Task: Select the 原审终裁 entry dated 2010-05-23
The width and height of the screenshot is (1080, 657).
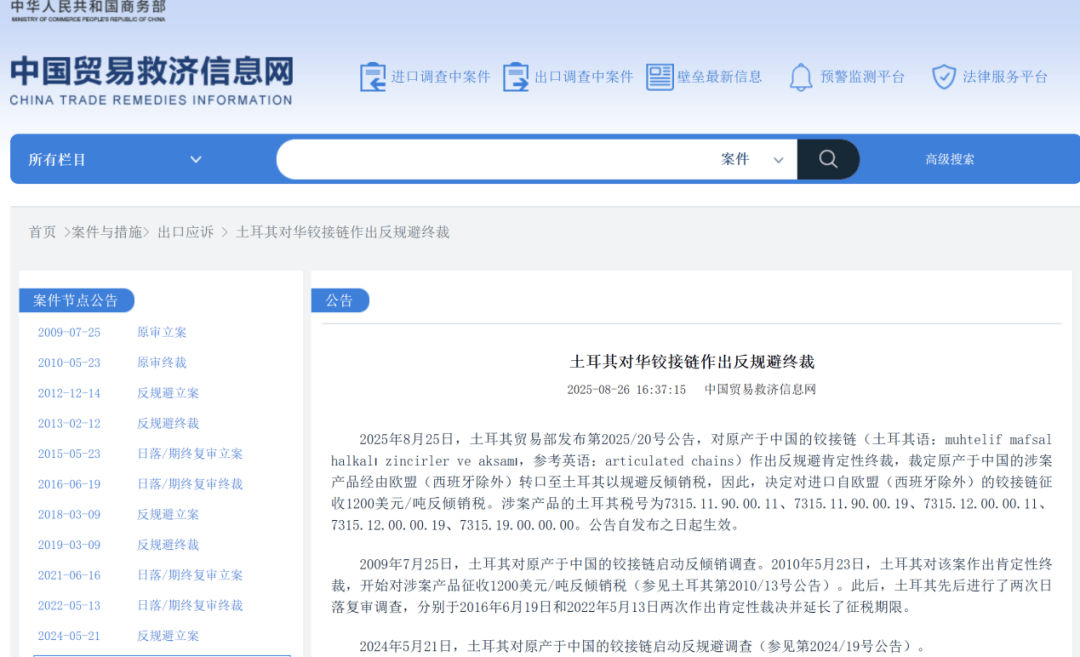Action: tap(160, 362)
